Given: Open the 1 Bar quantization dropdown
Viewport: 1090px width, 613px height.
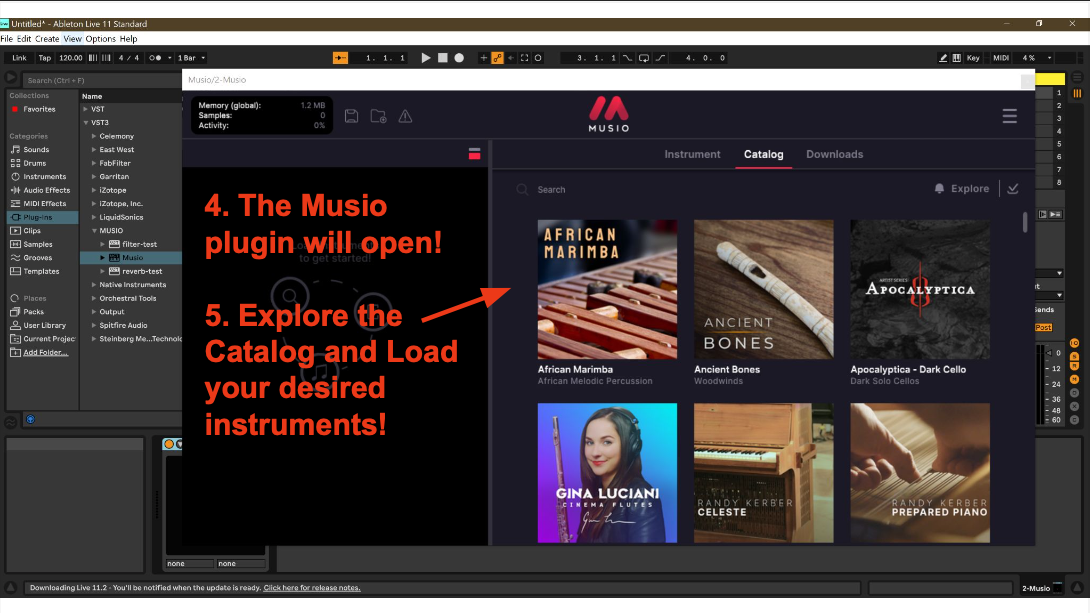Looking at the screenshot, I should (x=191, y=58).
